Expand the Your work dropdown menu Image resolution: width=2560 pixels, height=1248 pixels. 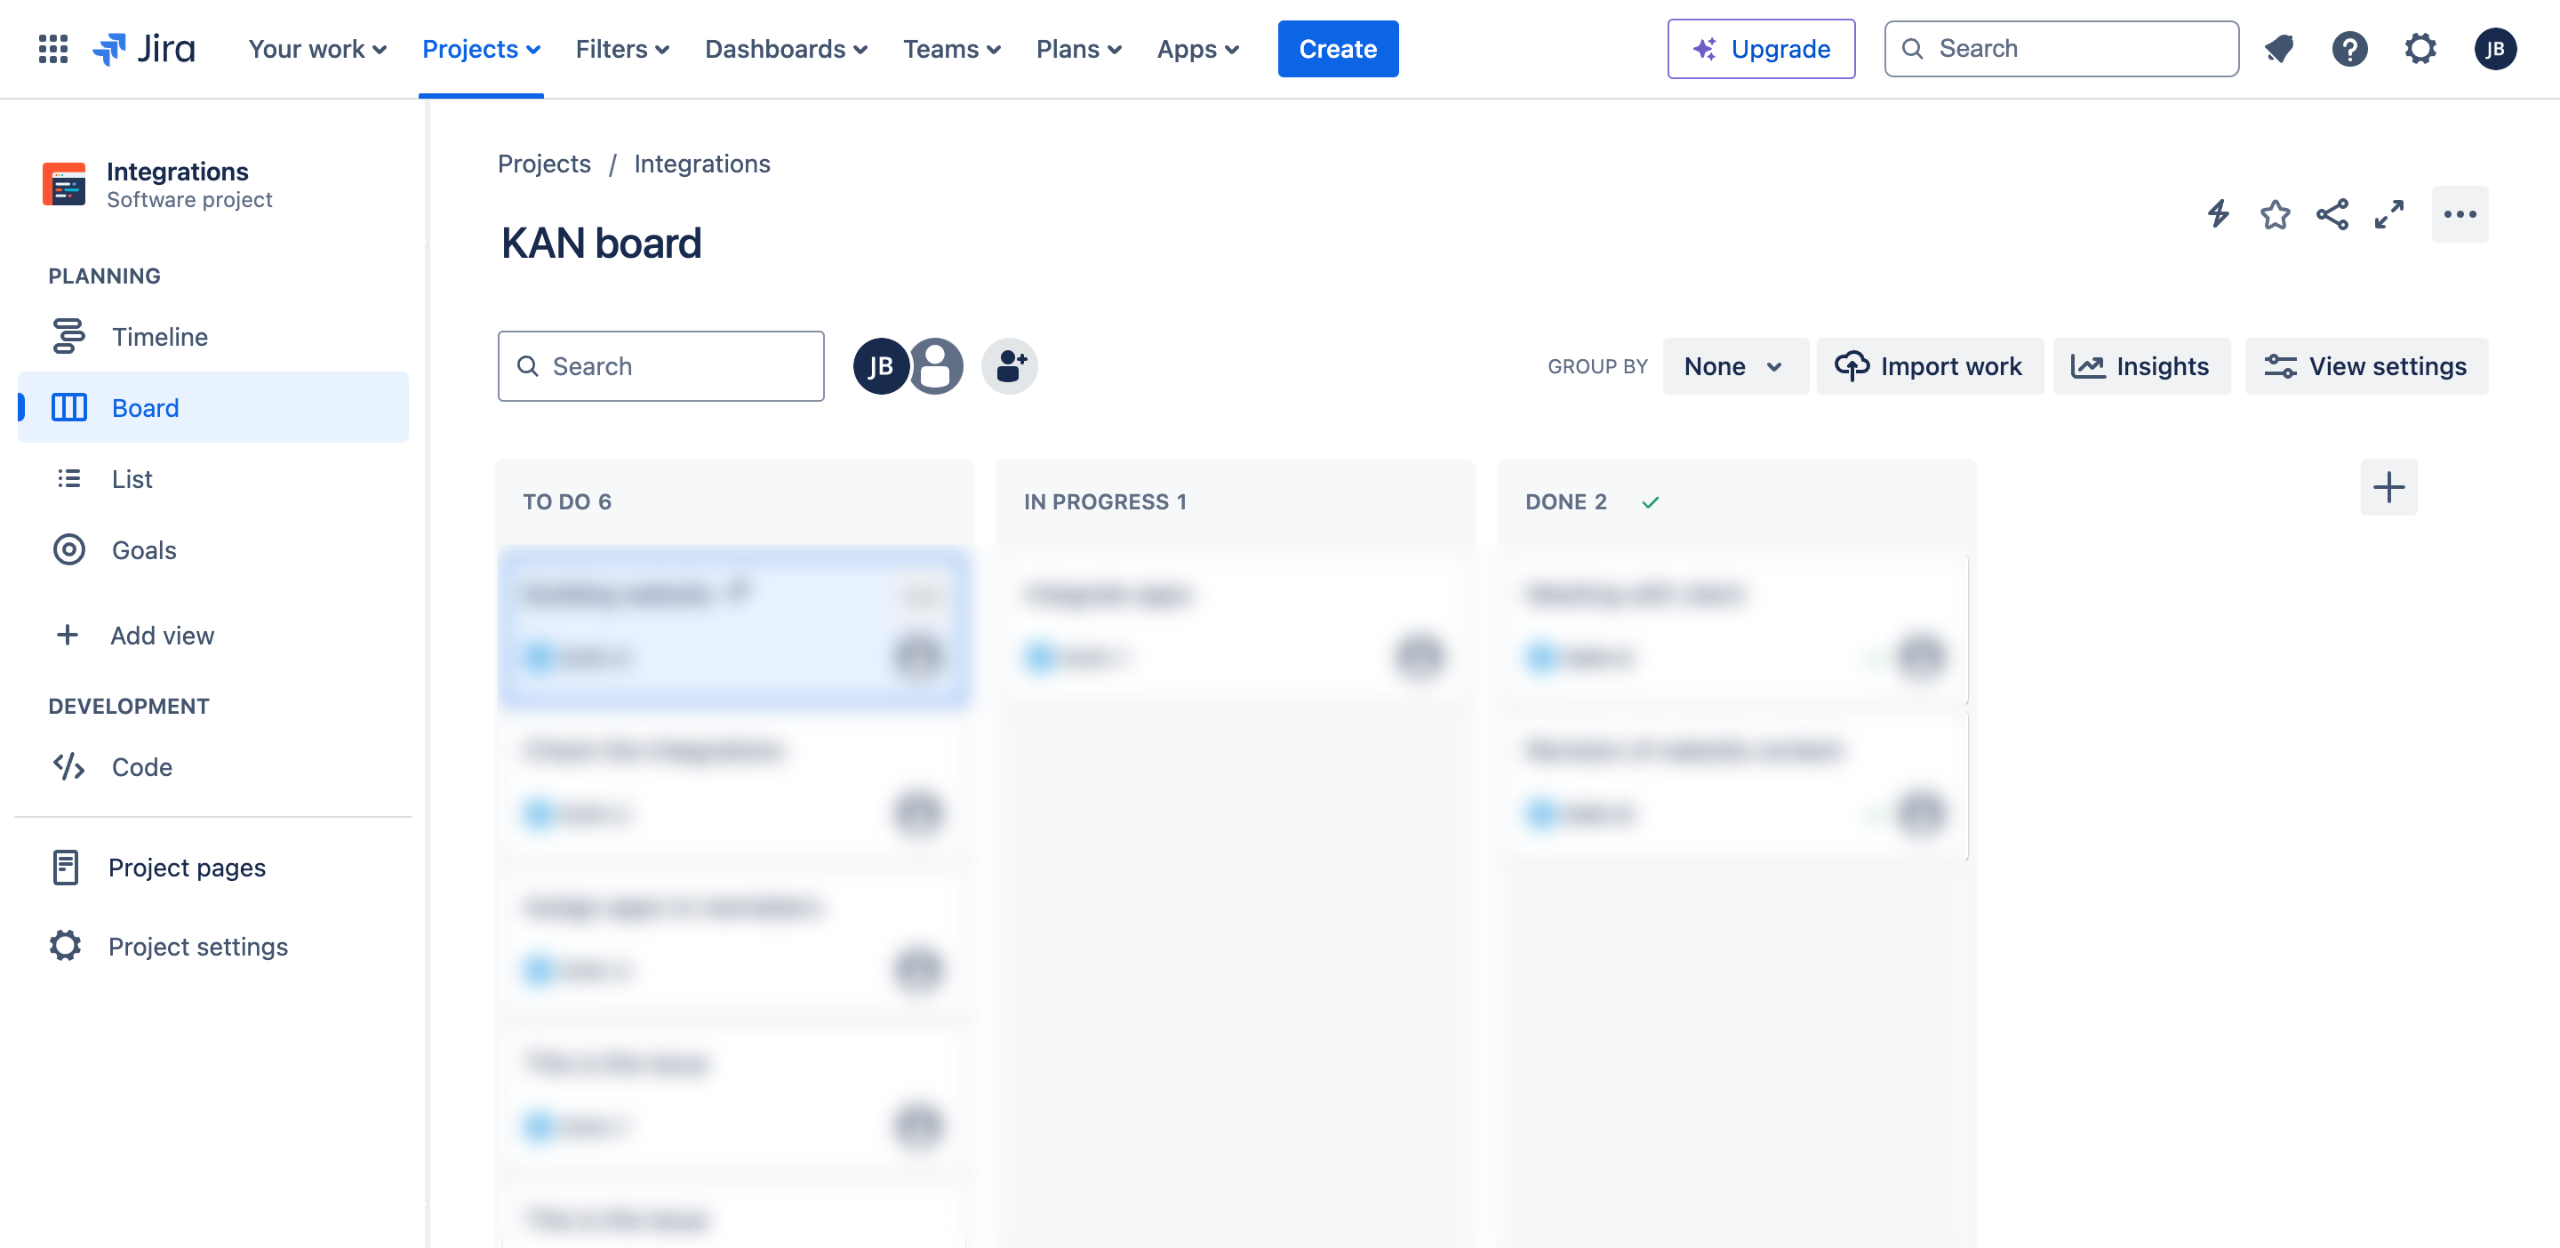click(317, 49)
